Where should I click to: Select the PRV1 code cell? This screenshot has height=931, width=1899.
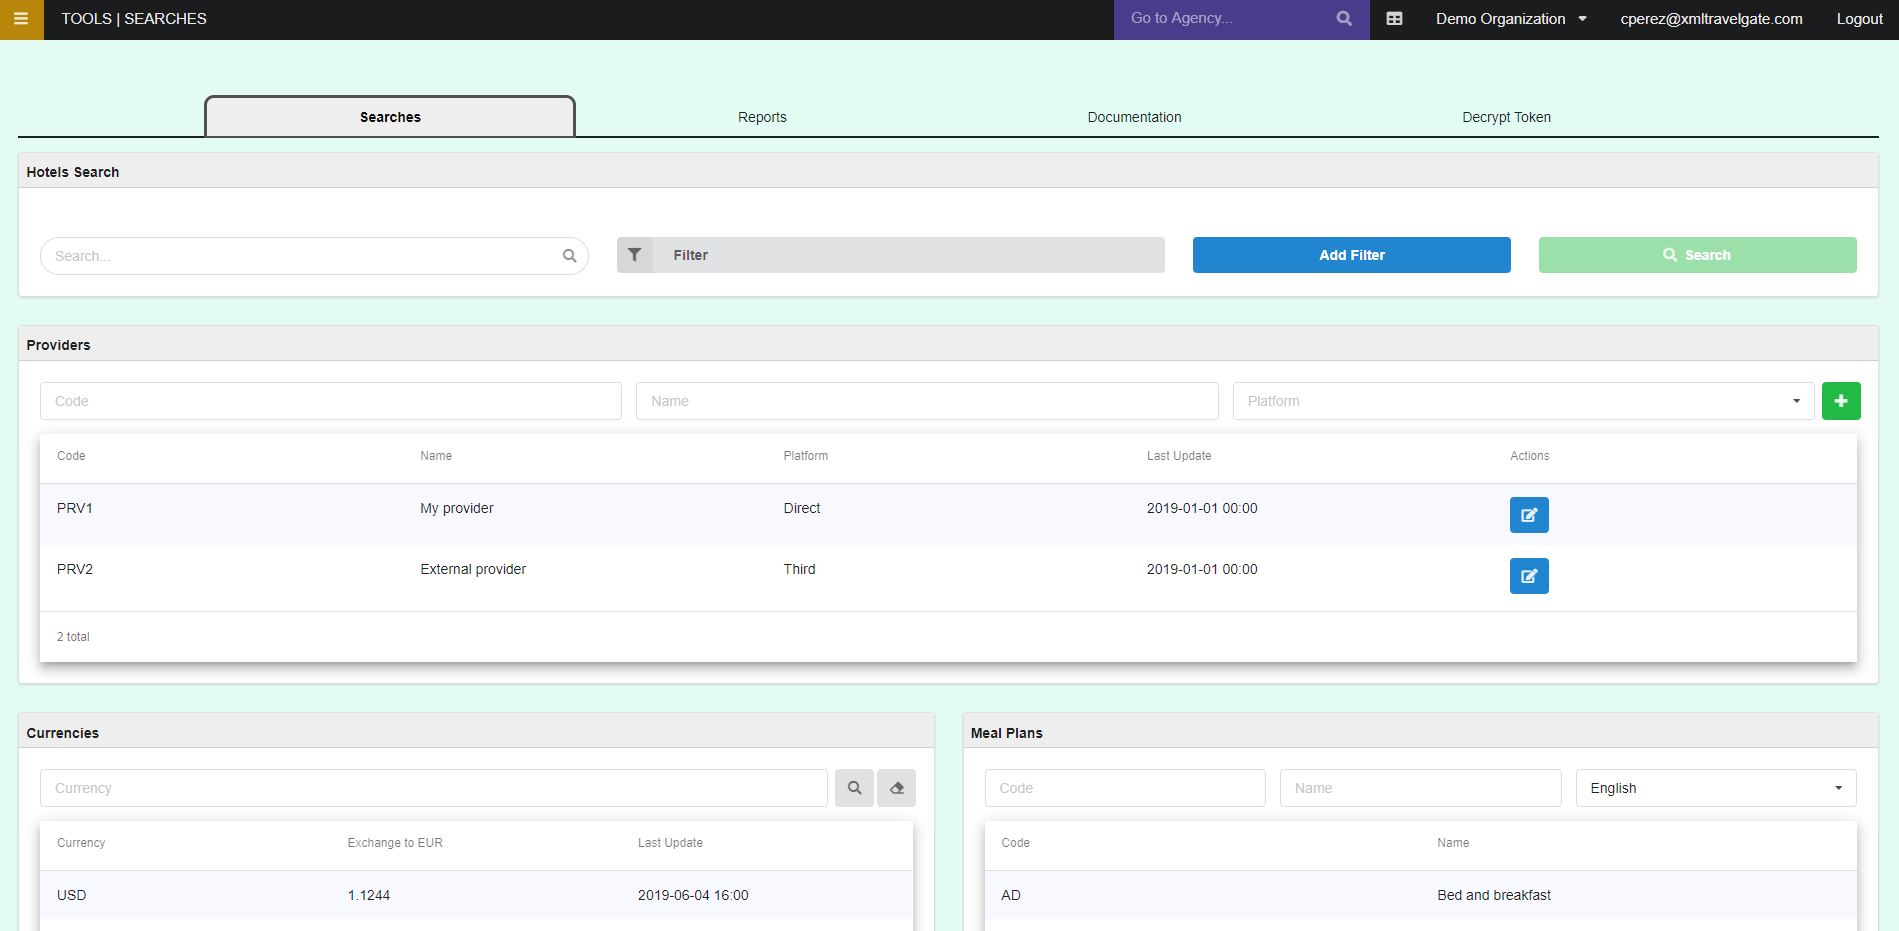(75, 508)
